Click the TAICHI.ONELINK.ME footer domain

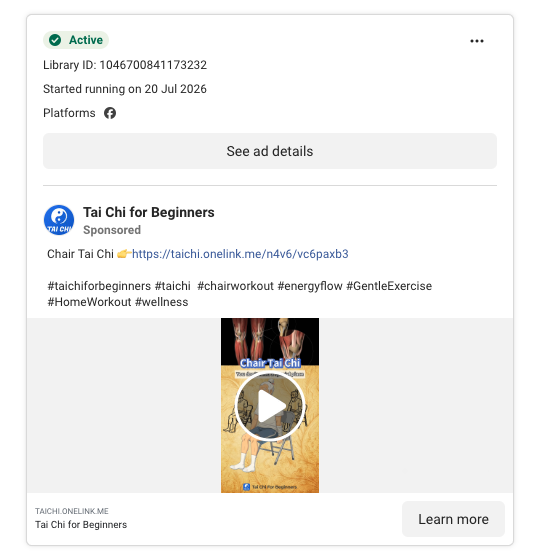[72, 511]
